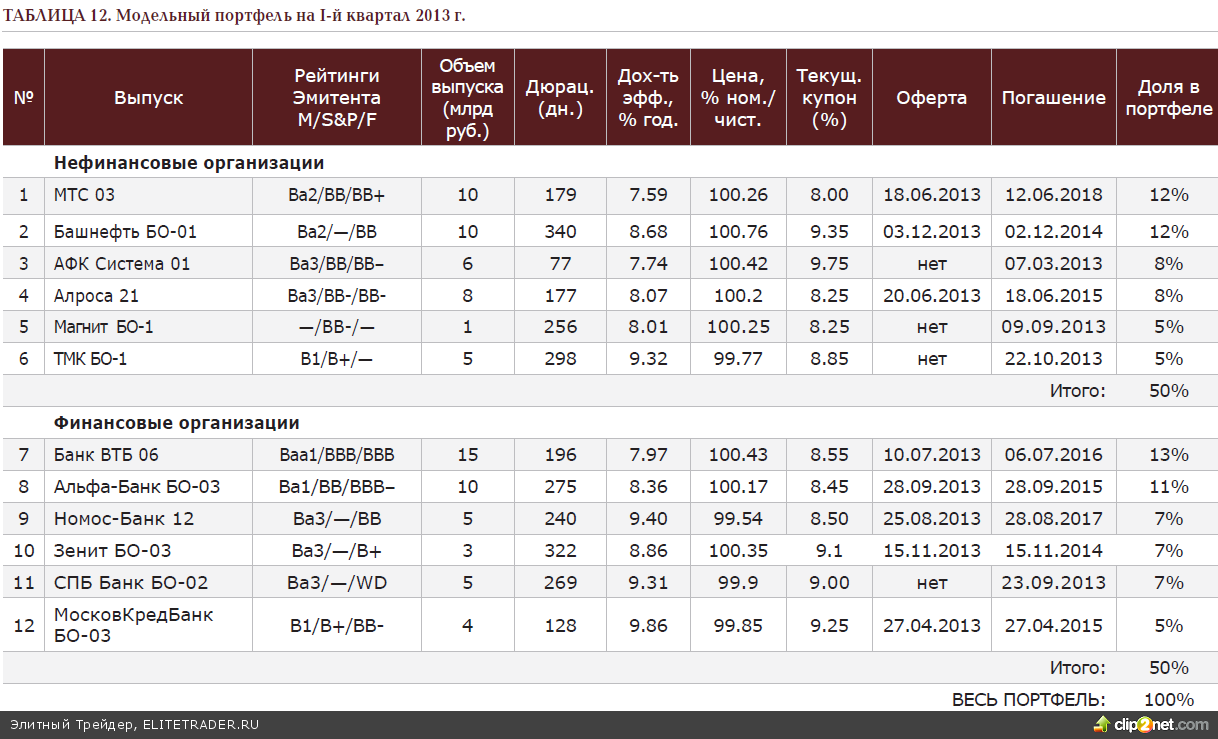
Task: Click the 'МТС 03' bond name cell
Action: (x=84, y=195)
